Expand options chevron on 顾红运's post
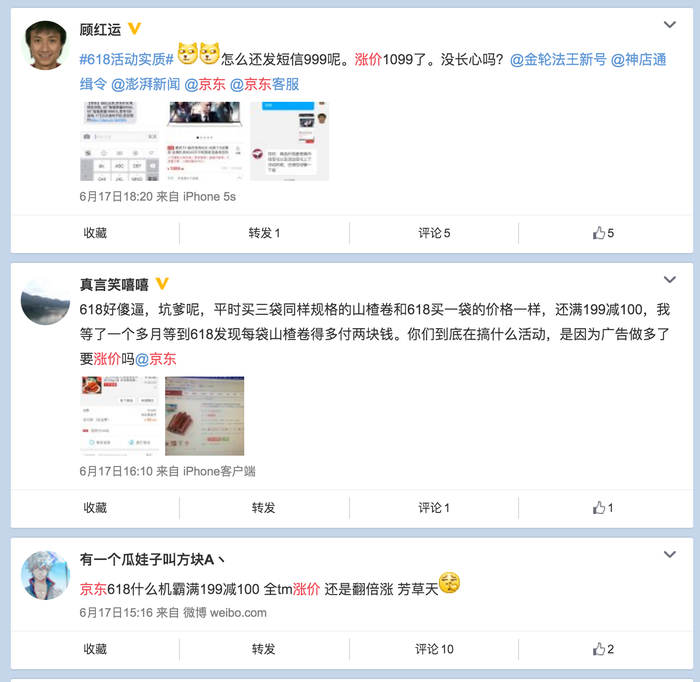 click(x=670, y=25)
